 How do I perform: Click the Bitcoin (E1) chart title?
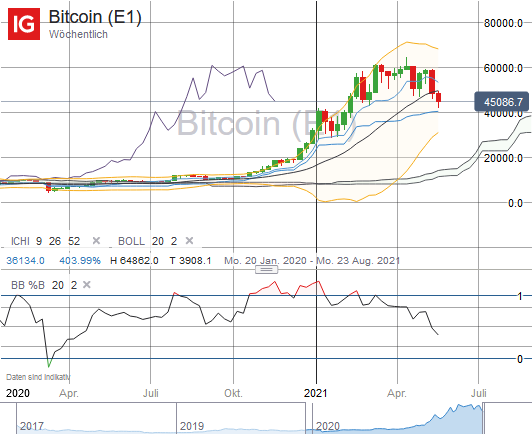click(95, 17)
